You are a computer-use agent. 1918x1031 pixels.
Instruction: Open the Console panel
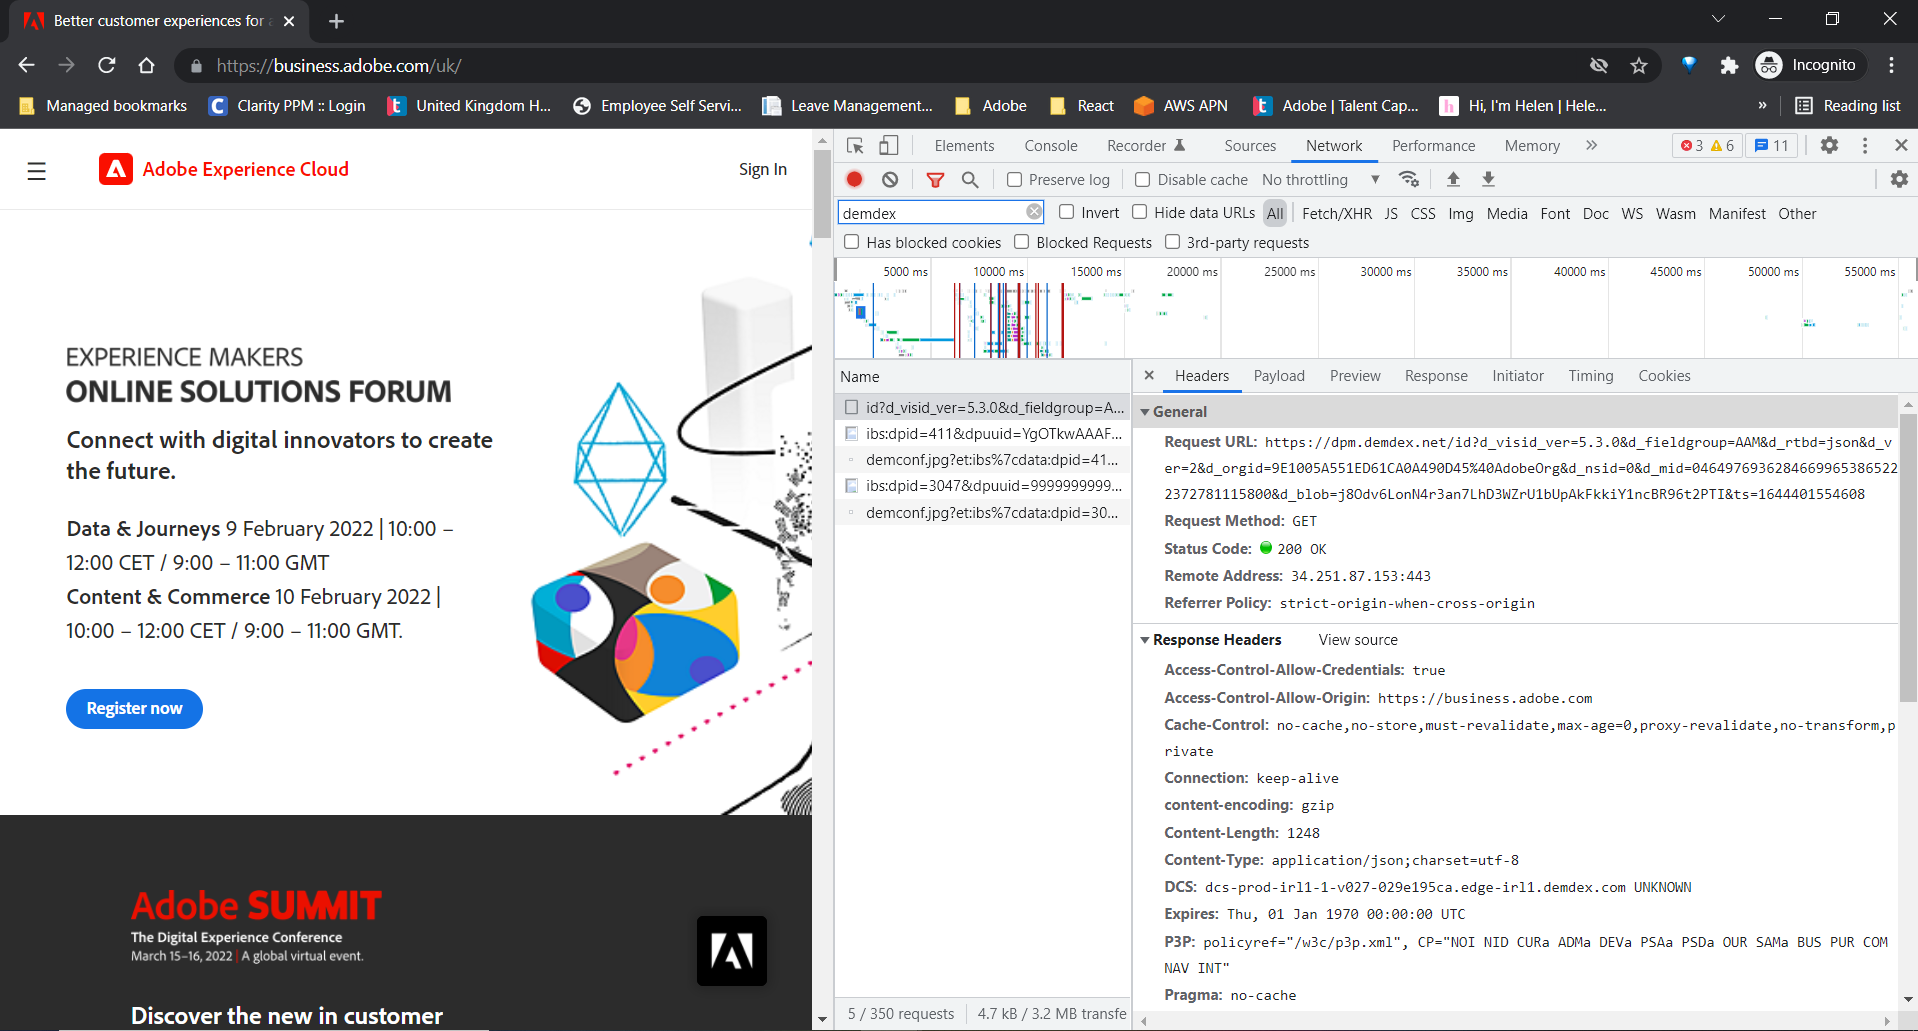coord(1050,145)
